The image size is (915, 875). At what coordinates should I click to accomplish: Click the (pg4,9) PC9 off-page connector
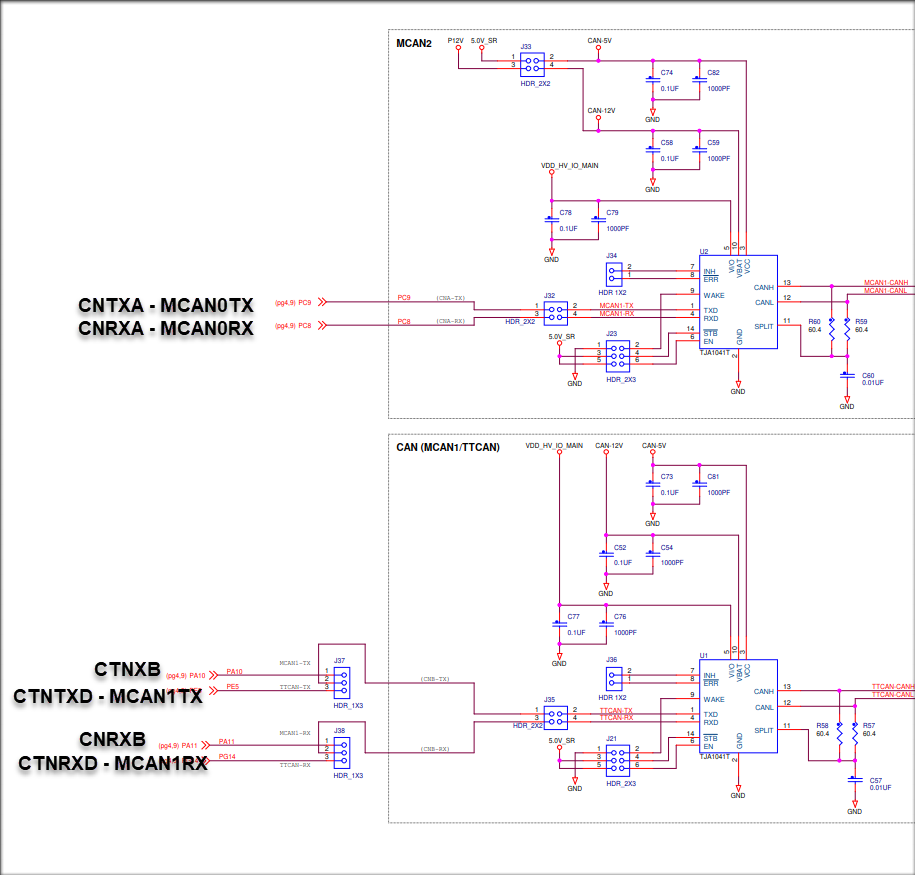click(301, 302)
